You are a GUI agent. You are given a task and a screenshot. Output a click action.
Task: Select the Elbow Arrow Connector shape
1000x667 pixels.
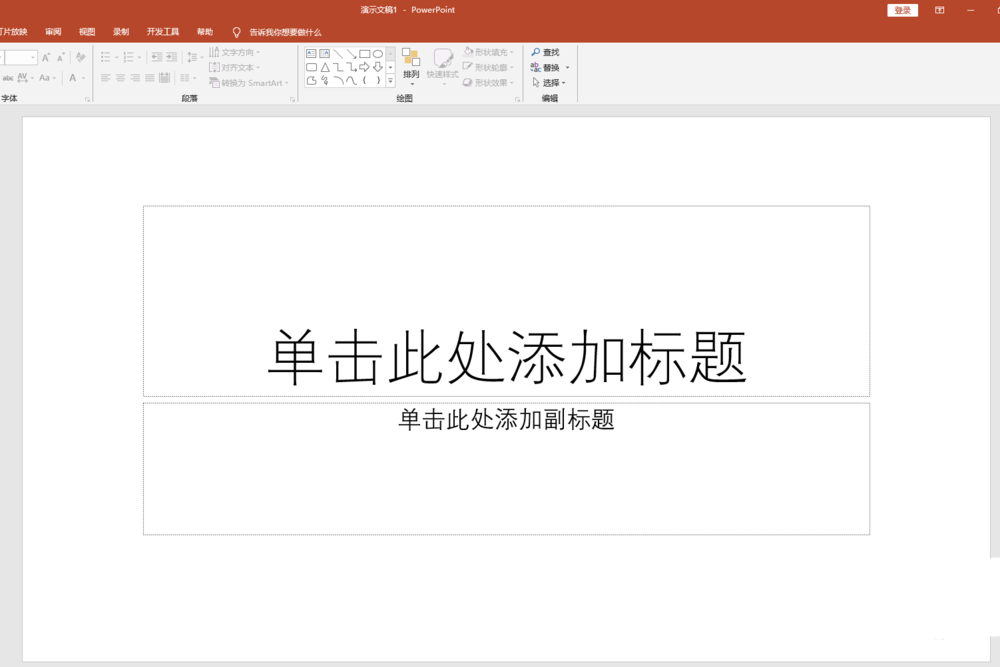coord(351,67)
